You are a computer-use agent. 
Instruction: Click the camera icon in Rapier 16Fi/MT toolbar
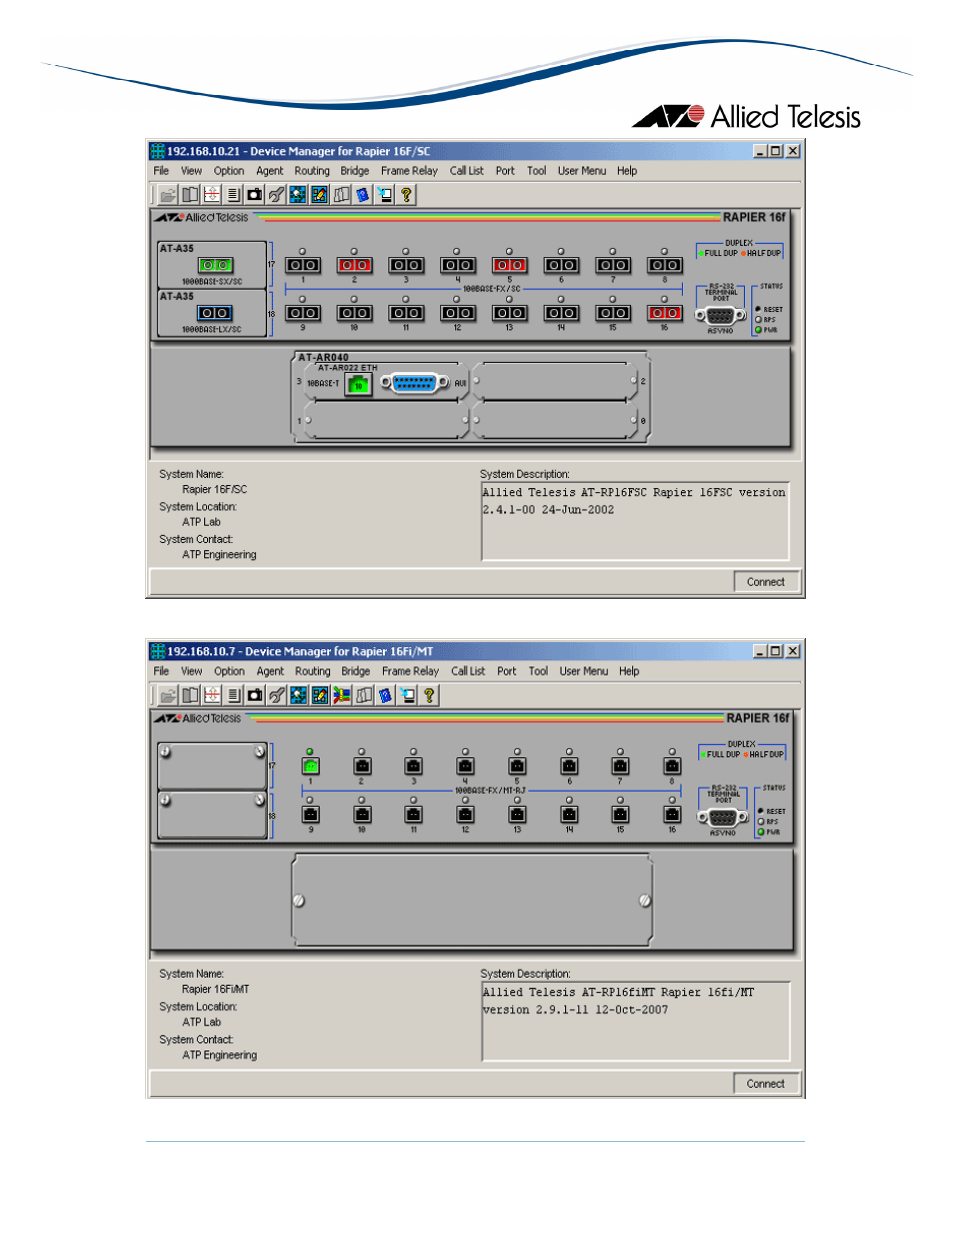point(255,695)
